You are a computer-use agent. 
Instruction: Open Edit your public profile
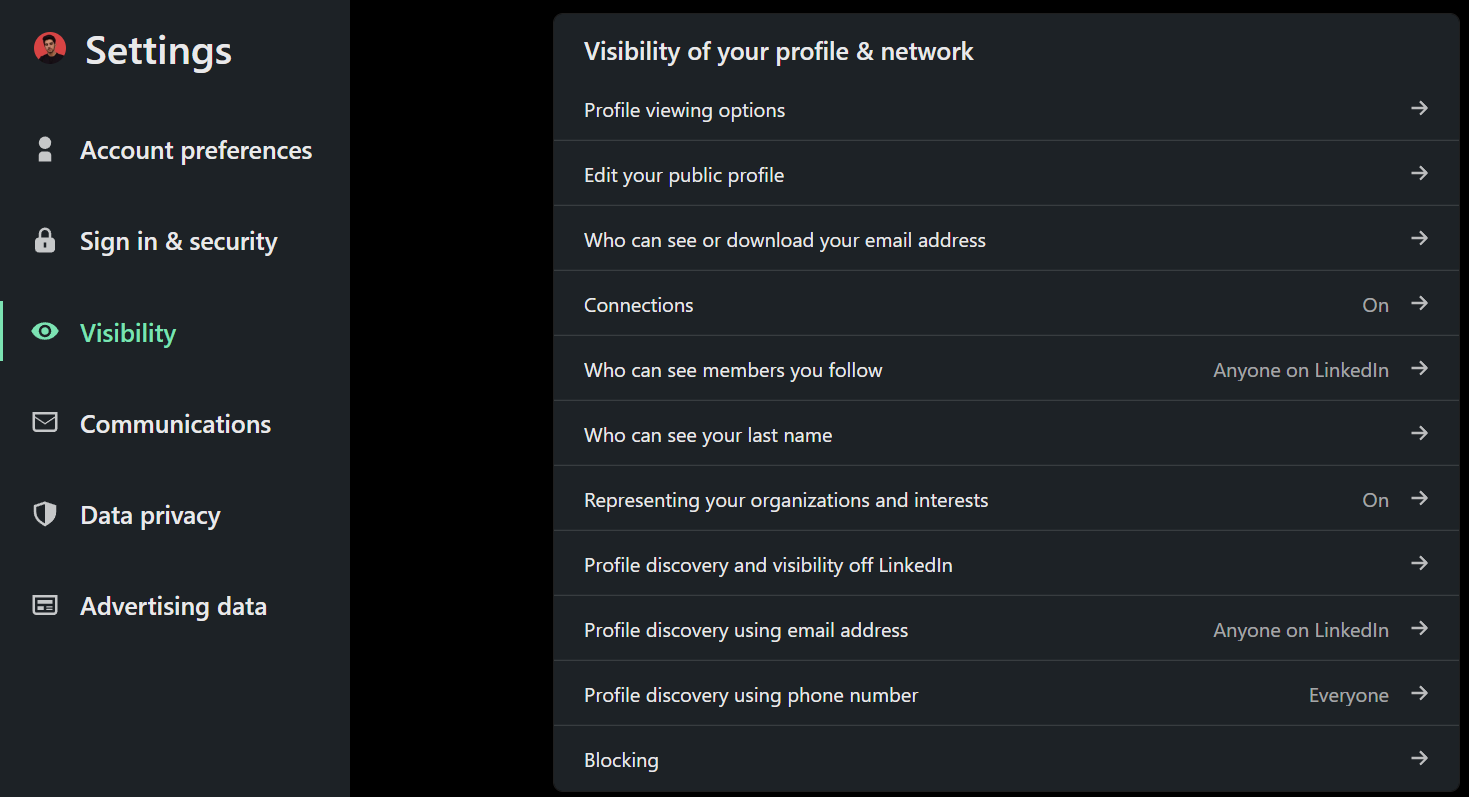pyautogui.click(x=684, y=175)
